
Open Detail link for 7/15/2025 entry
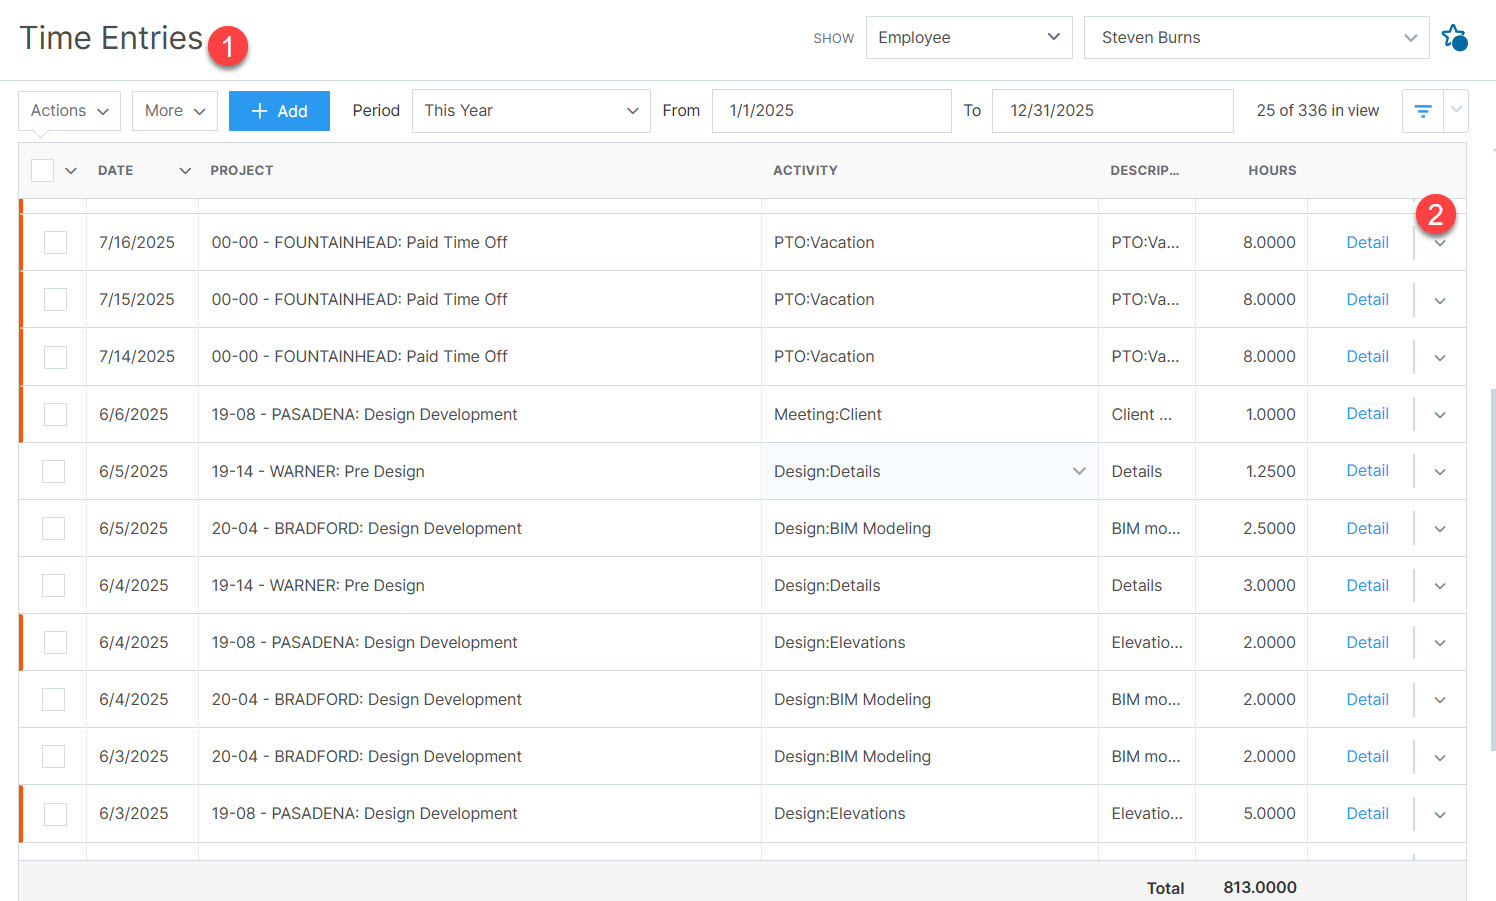click(x=1367, y=299)
